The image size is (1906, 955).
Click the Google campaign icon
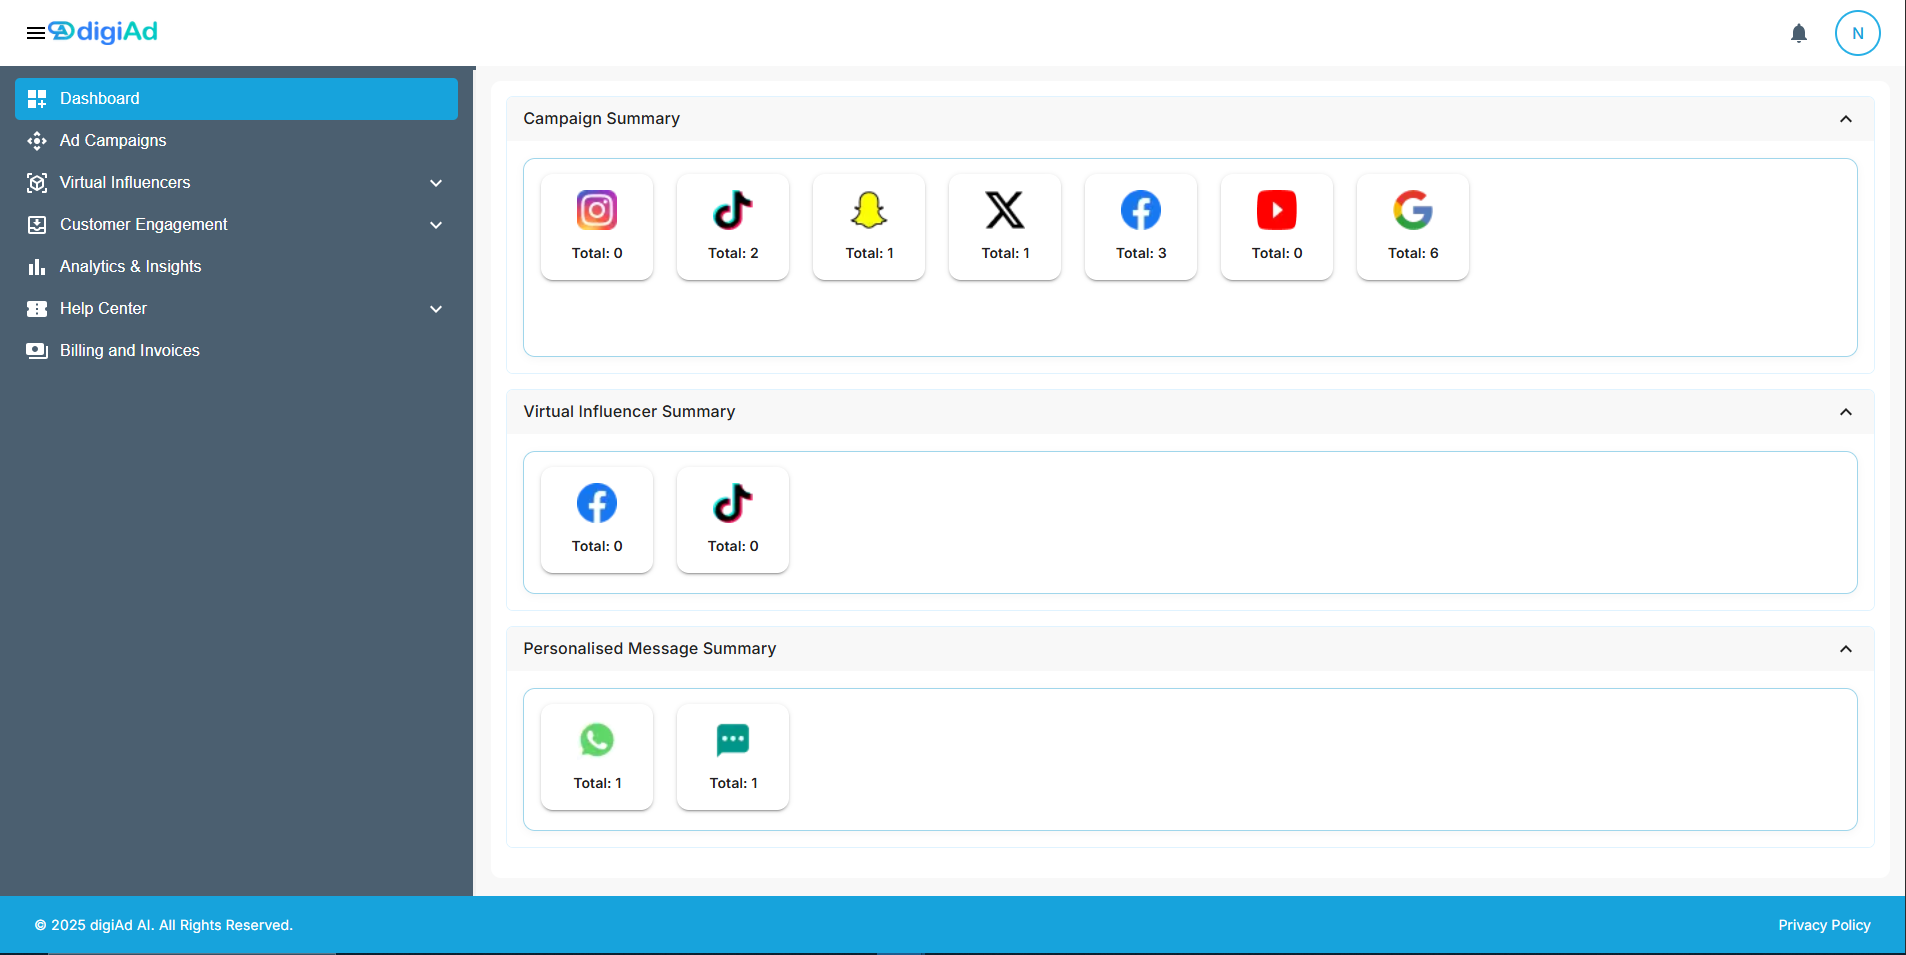pos(1413,210)
